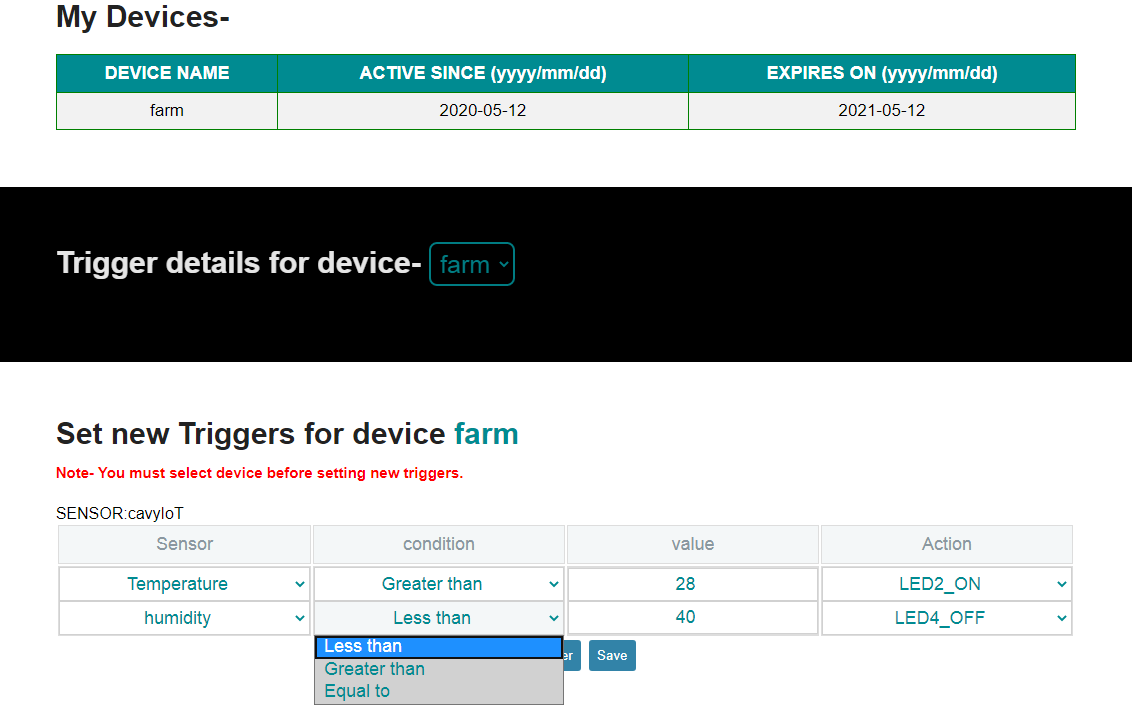This screenshot has height=726, width=1132.
Task: Click the value field containing 28
Action: [x=692, y=584]
